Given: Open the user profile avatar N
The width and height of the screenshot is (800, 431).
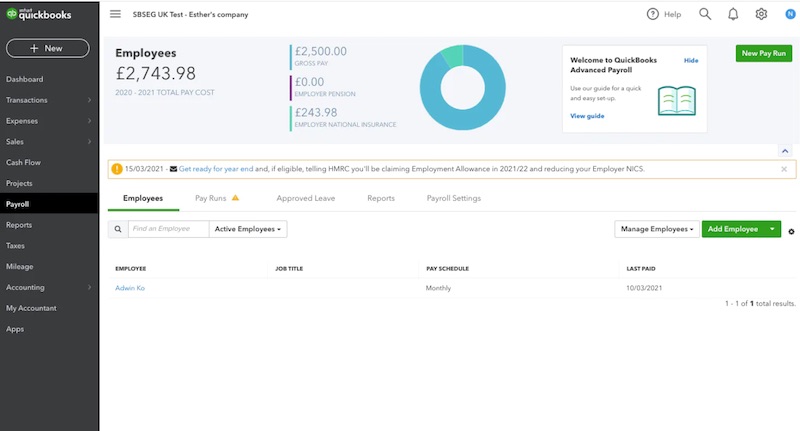Looking at the screenshot, I should pos(790,14).
